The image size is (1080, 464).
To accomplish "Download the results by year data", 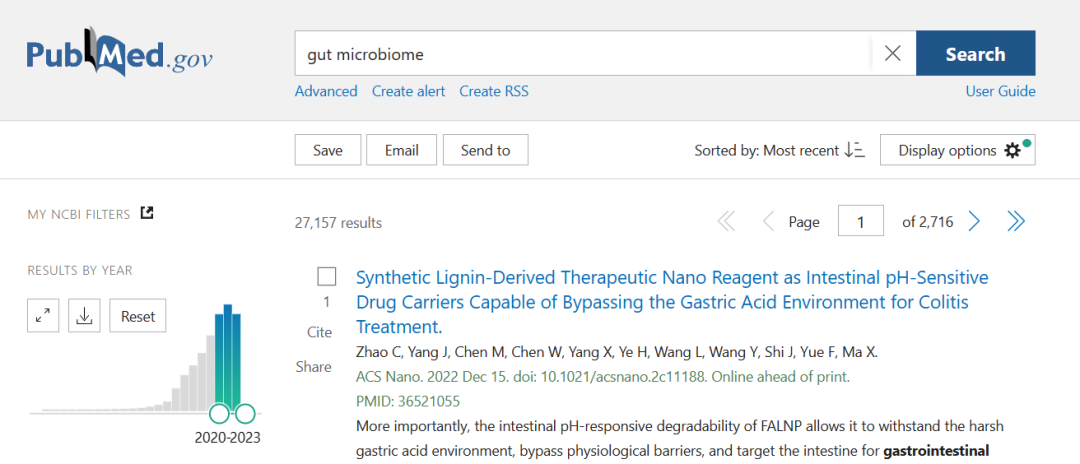I will click(84, 316).
